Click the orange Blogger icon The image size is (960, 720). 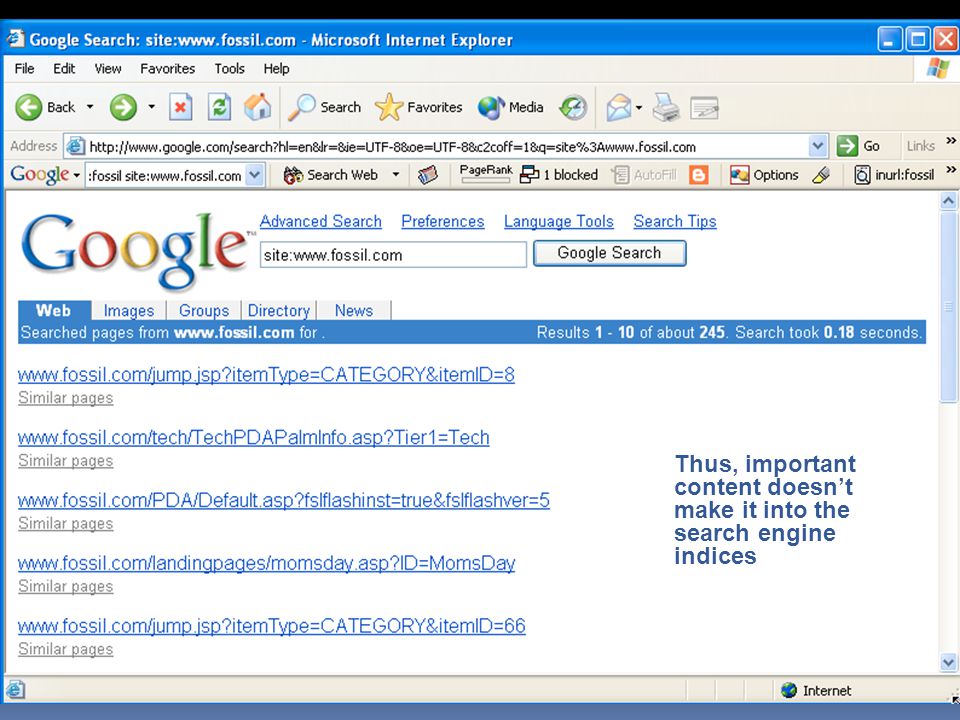pos(699,175)
